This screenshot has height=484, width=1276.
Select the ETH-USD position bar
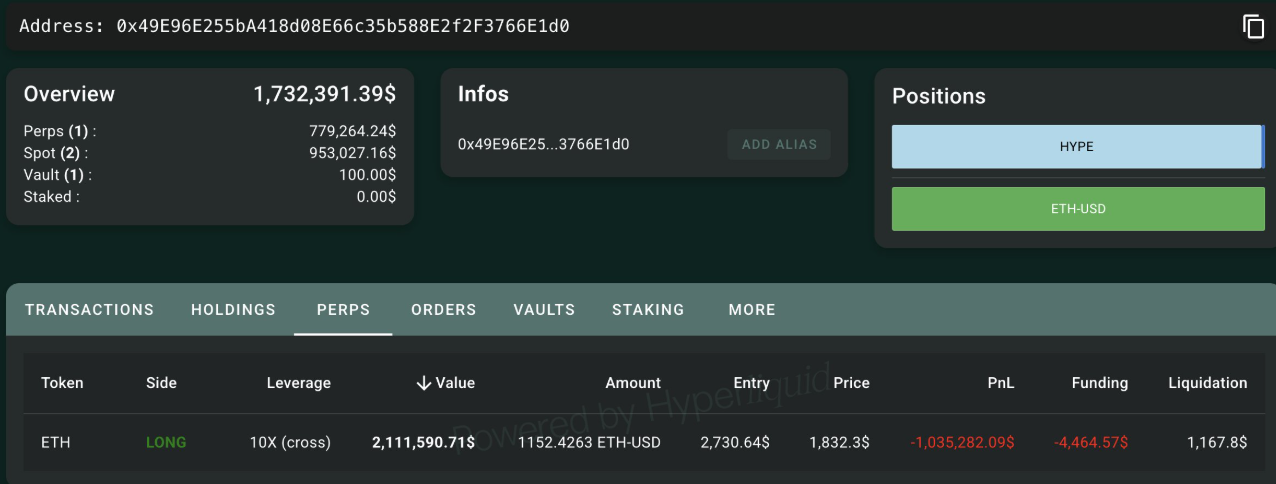pyautogui.click(x=1077, y=209)
